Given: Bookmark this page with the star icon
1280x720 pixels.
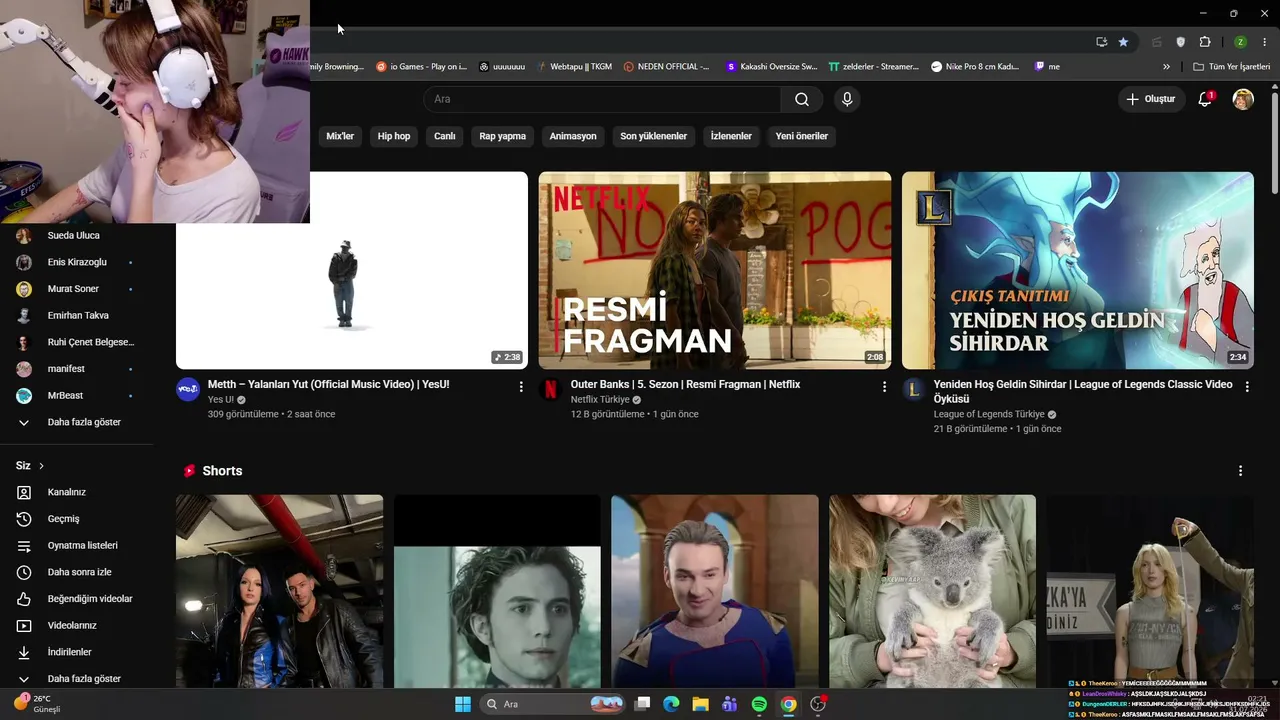Looking at the screenshot, I should click(x=1123, y=42).
